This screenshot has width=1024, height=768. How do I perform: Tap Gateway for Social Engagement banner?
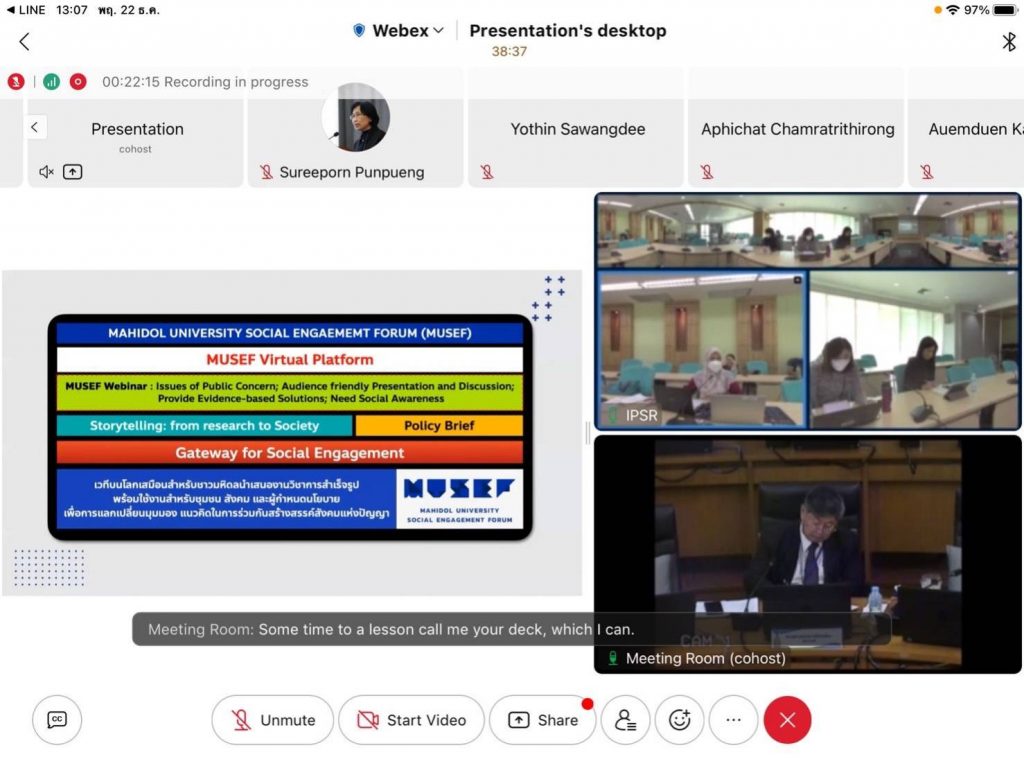(289, 453)
